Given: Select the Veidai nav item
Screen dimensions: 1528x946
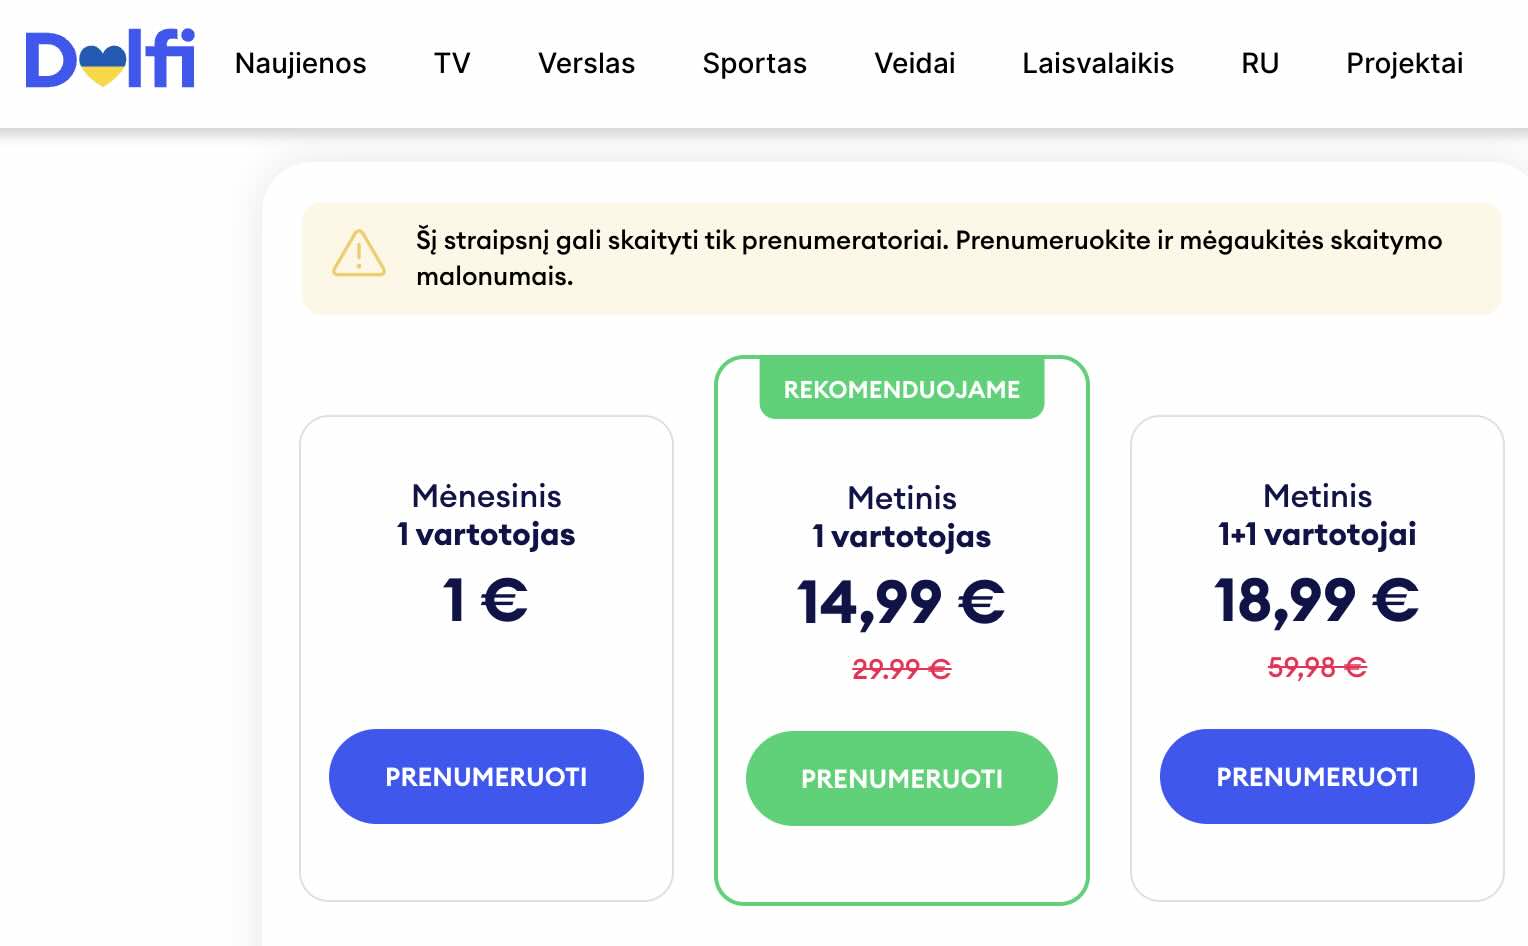Looking at the screenshot, I should tap(914, 64).
